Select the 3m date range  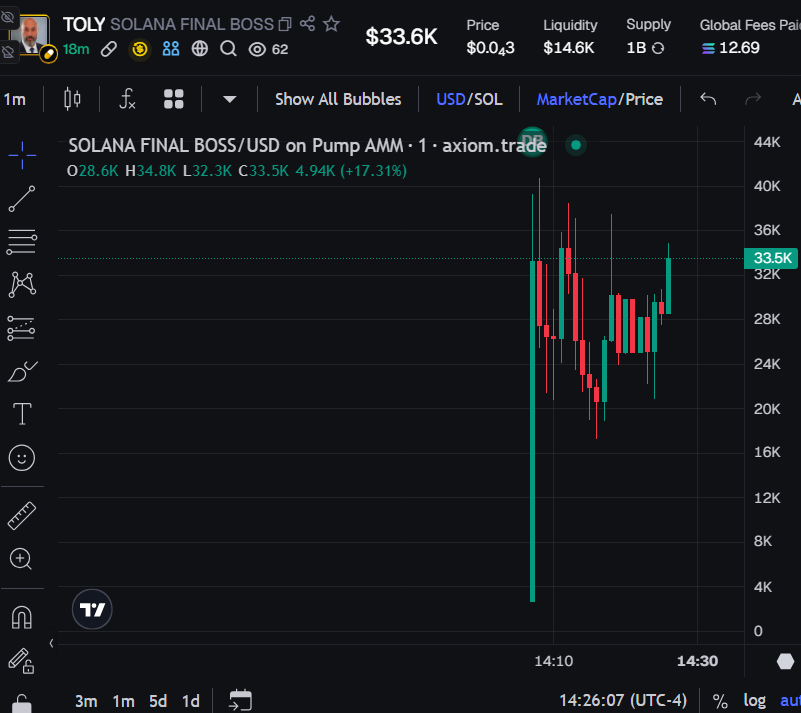point(86,701)
